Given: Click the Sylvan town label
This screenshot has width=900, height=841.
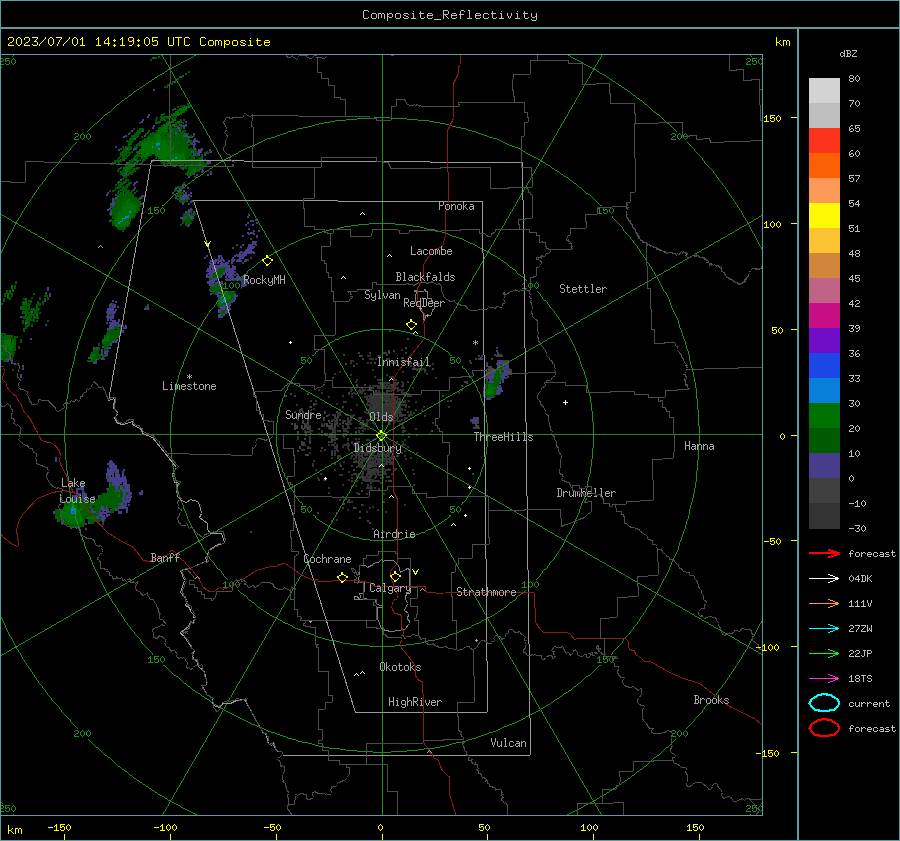Looking at the screenshot, I should 382,295.
